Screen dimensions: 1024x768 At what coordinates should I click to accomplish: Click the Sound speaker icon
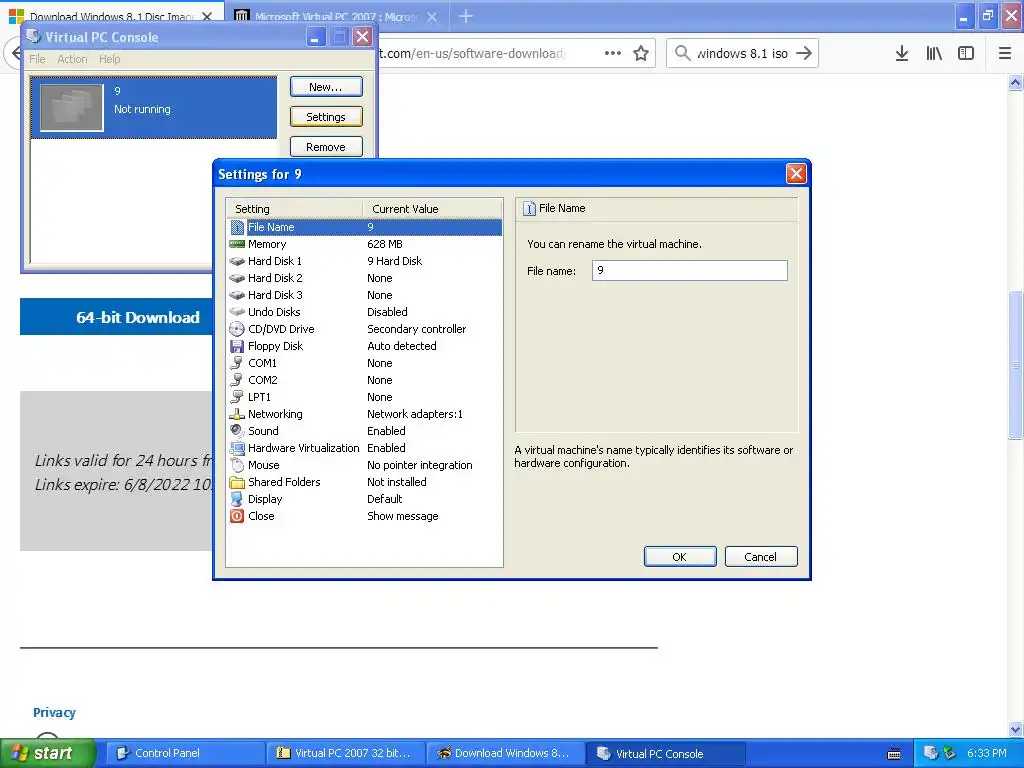coord(237,431)
